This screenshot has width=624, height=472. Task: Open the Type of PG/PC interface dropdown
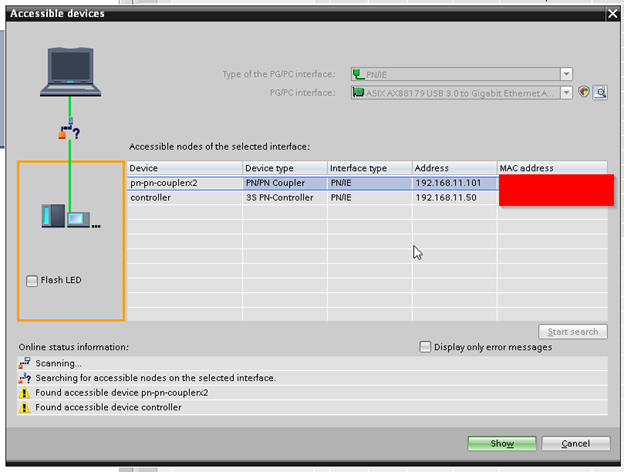(566, 74)
